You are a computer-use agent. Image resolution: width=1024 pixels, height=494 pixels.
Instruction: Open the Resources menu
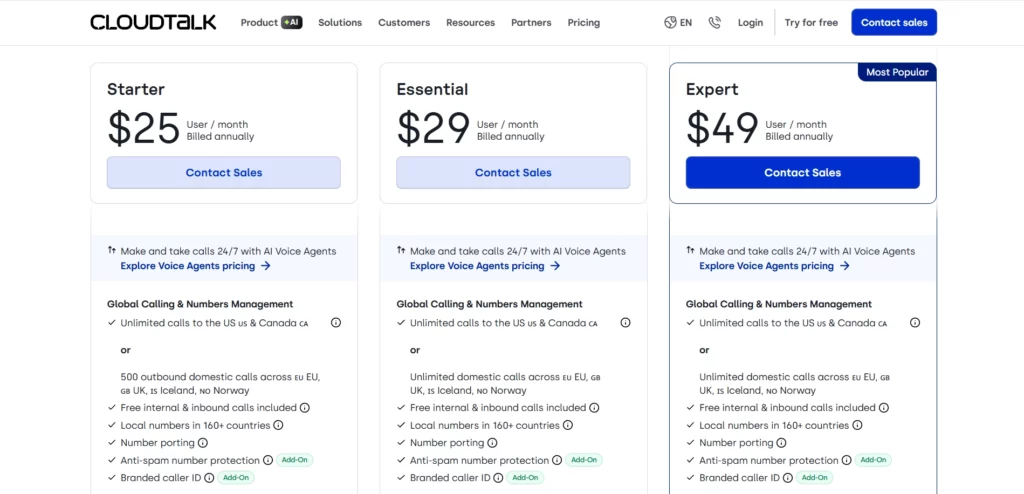click(470, 22)
